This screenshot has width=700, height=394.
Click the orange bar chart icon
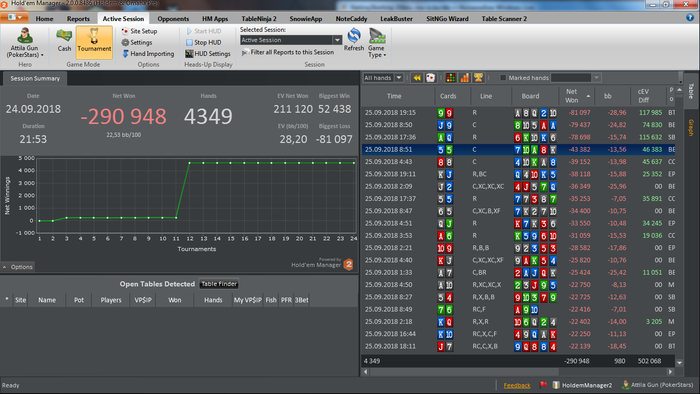[465, 78]
